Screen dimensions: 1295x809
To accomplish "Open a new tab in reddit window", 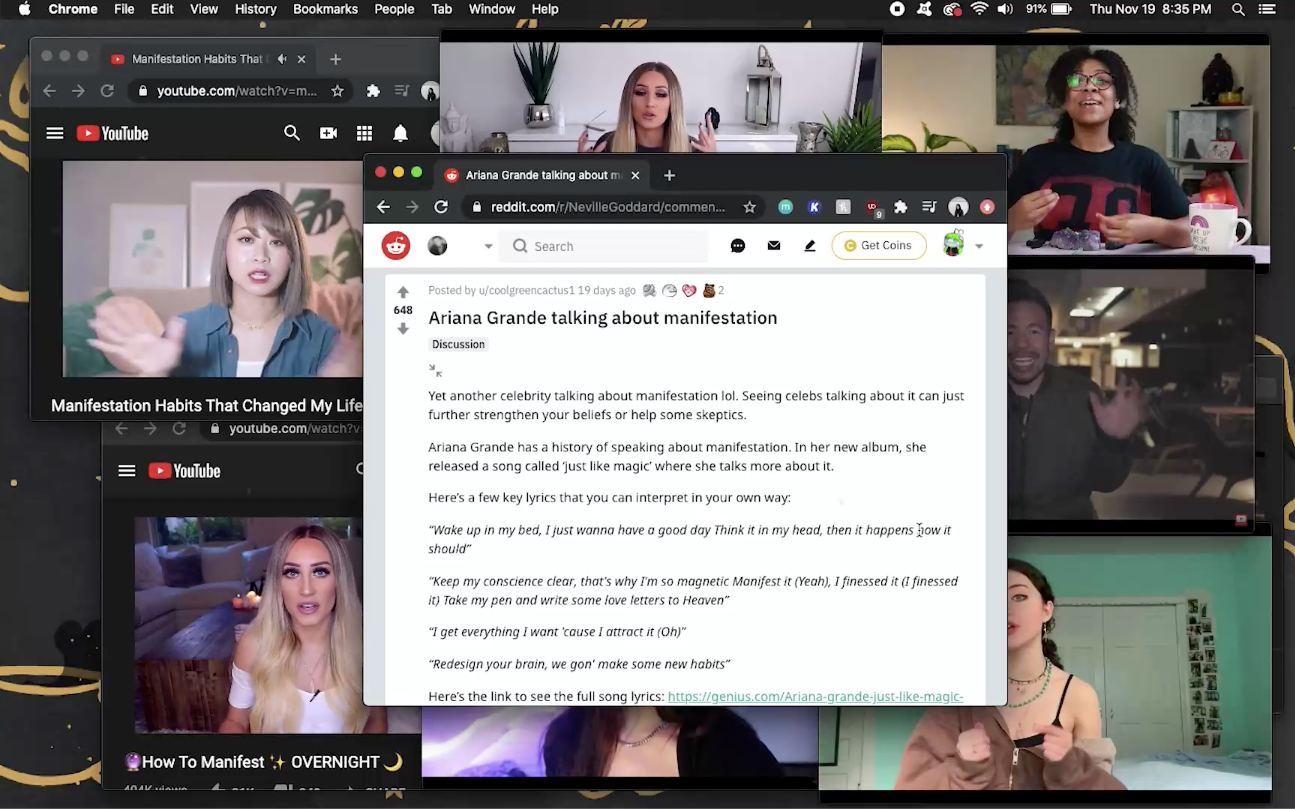I will point(669,175).
